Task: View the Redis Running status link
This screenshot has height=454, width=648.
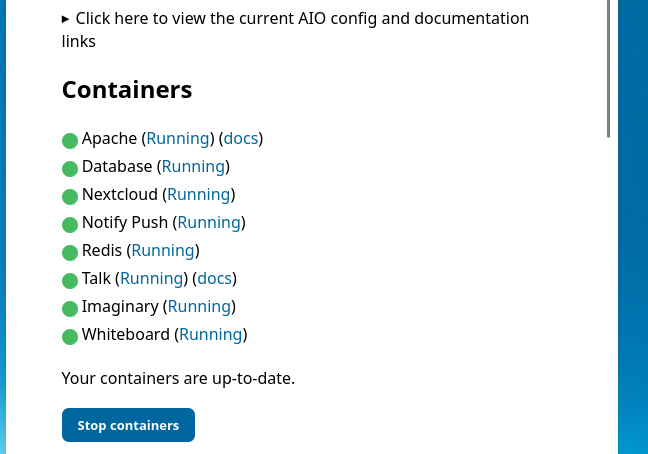Action: coord(163,250)
